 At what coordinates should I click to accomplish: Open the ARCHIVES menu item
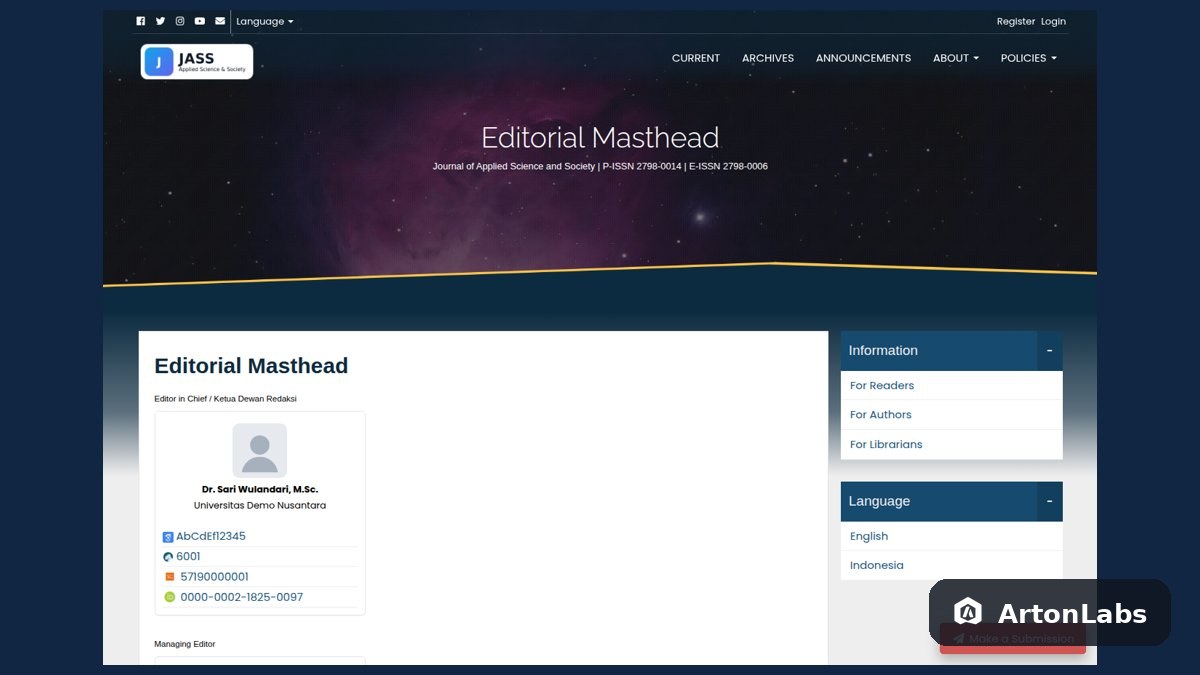click(x=768, y=58)
